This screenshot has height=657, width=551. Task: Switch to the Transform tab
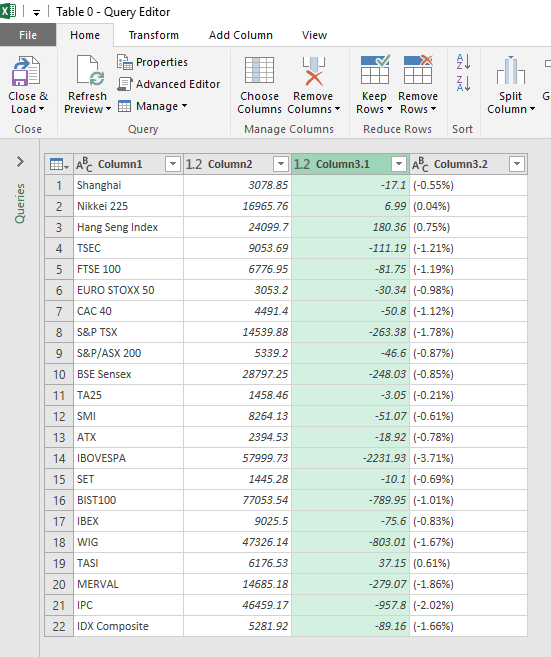coord(154,35)
